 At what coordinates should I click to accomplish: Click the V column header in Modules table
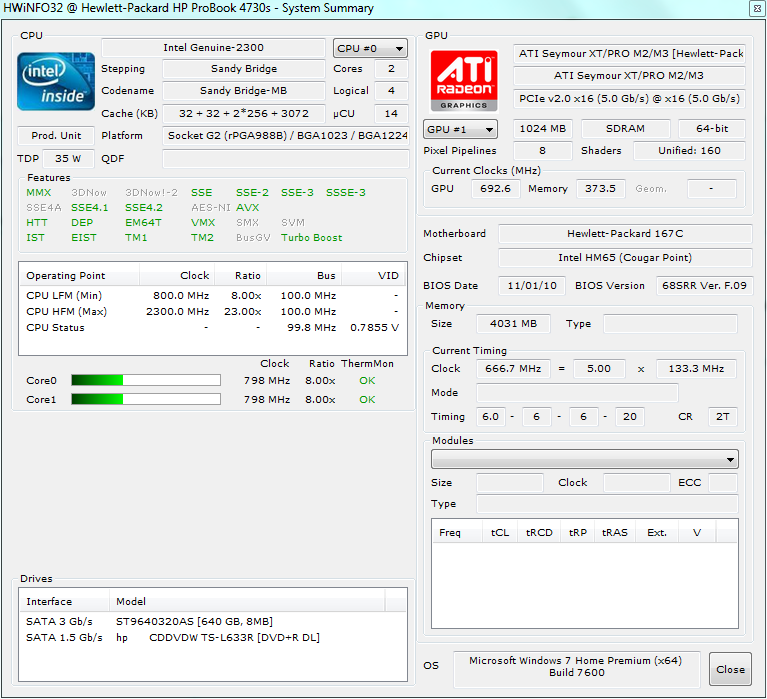(x=697, y=532)
